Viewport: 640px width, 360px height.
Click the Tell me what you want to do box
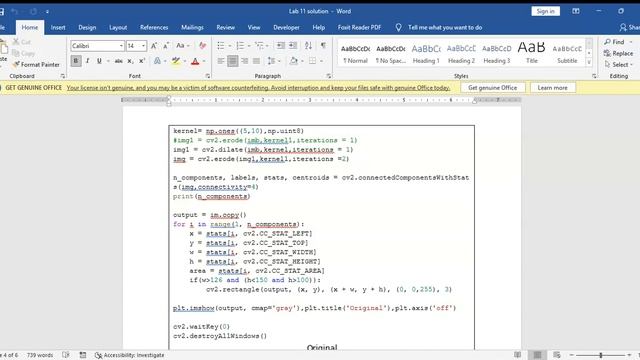(445, 27)
